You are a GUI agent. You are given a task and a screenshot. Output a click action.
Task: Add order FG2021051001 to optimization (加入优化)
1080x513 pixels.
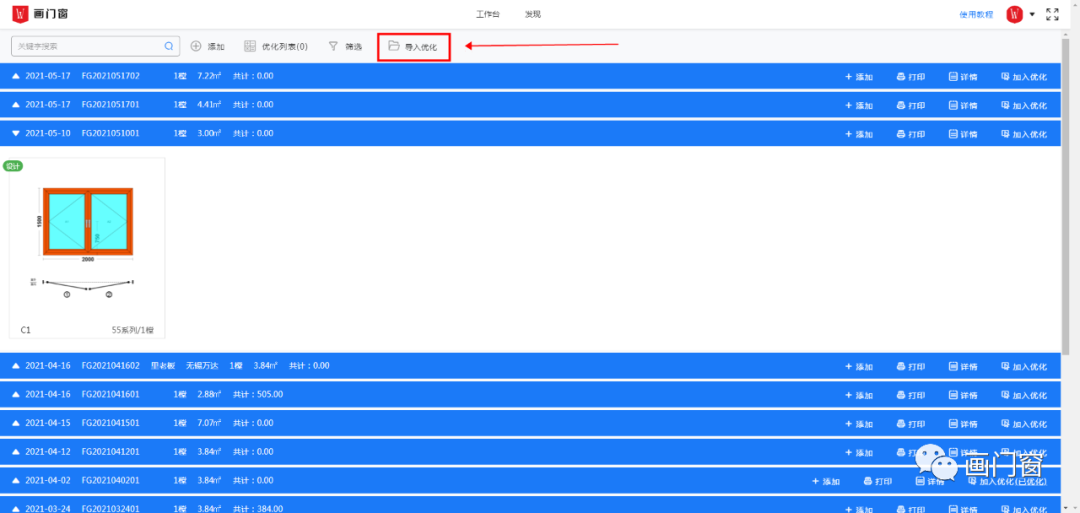(1022, 134)
